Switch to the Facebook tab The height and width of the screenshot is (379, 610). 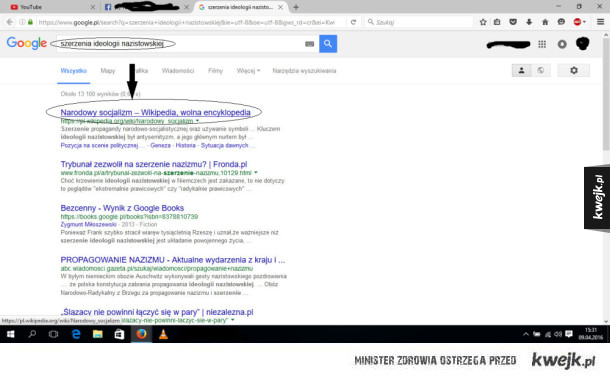[146, 7]
